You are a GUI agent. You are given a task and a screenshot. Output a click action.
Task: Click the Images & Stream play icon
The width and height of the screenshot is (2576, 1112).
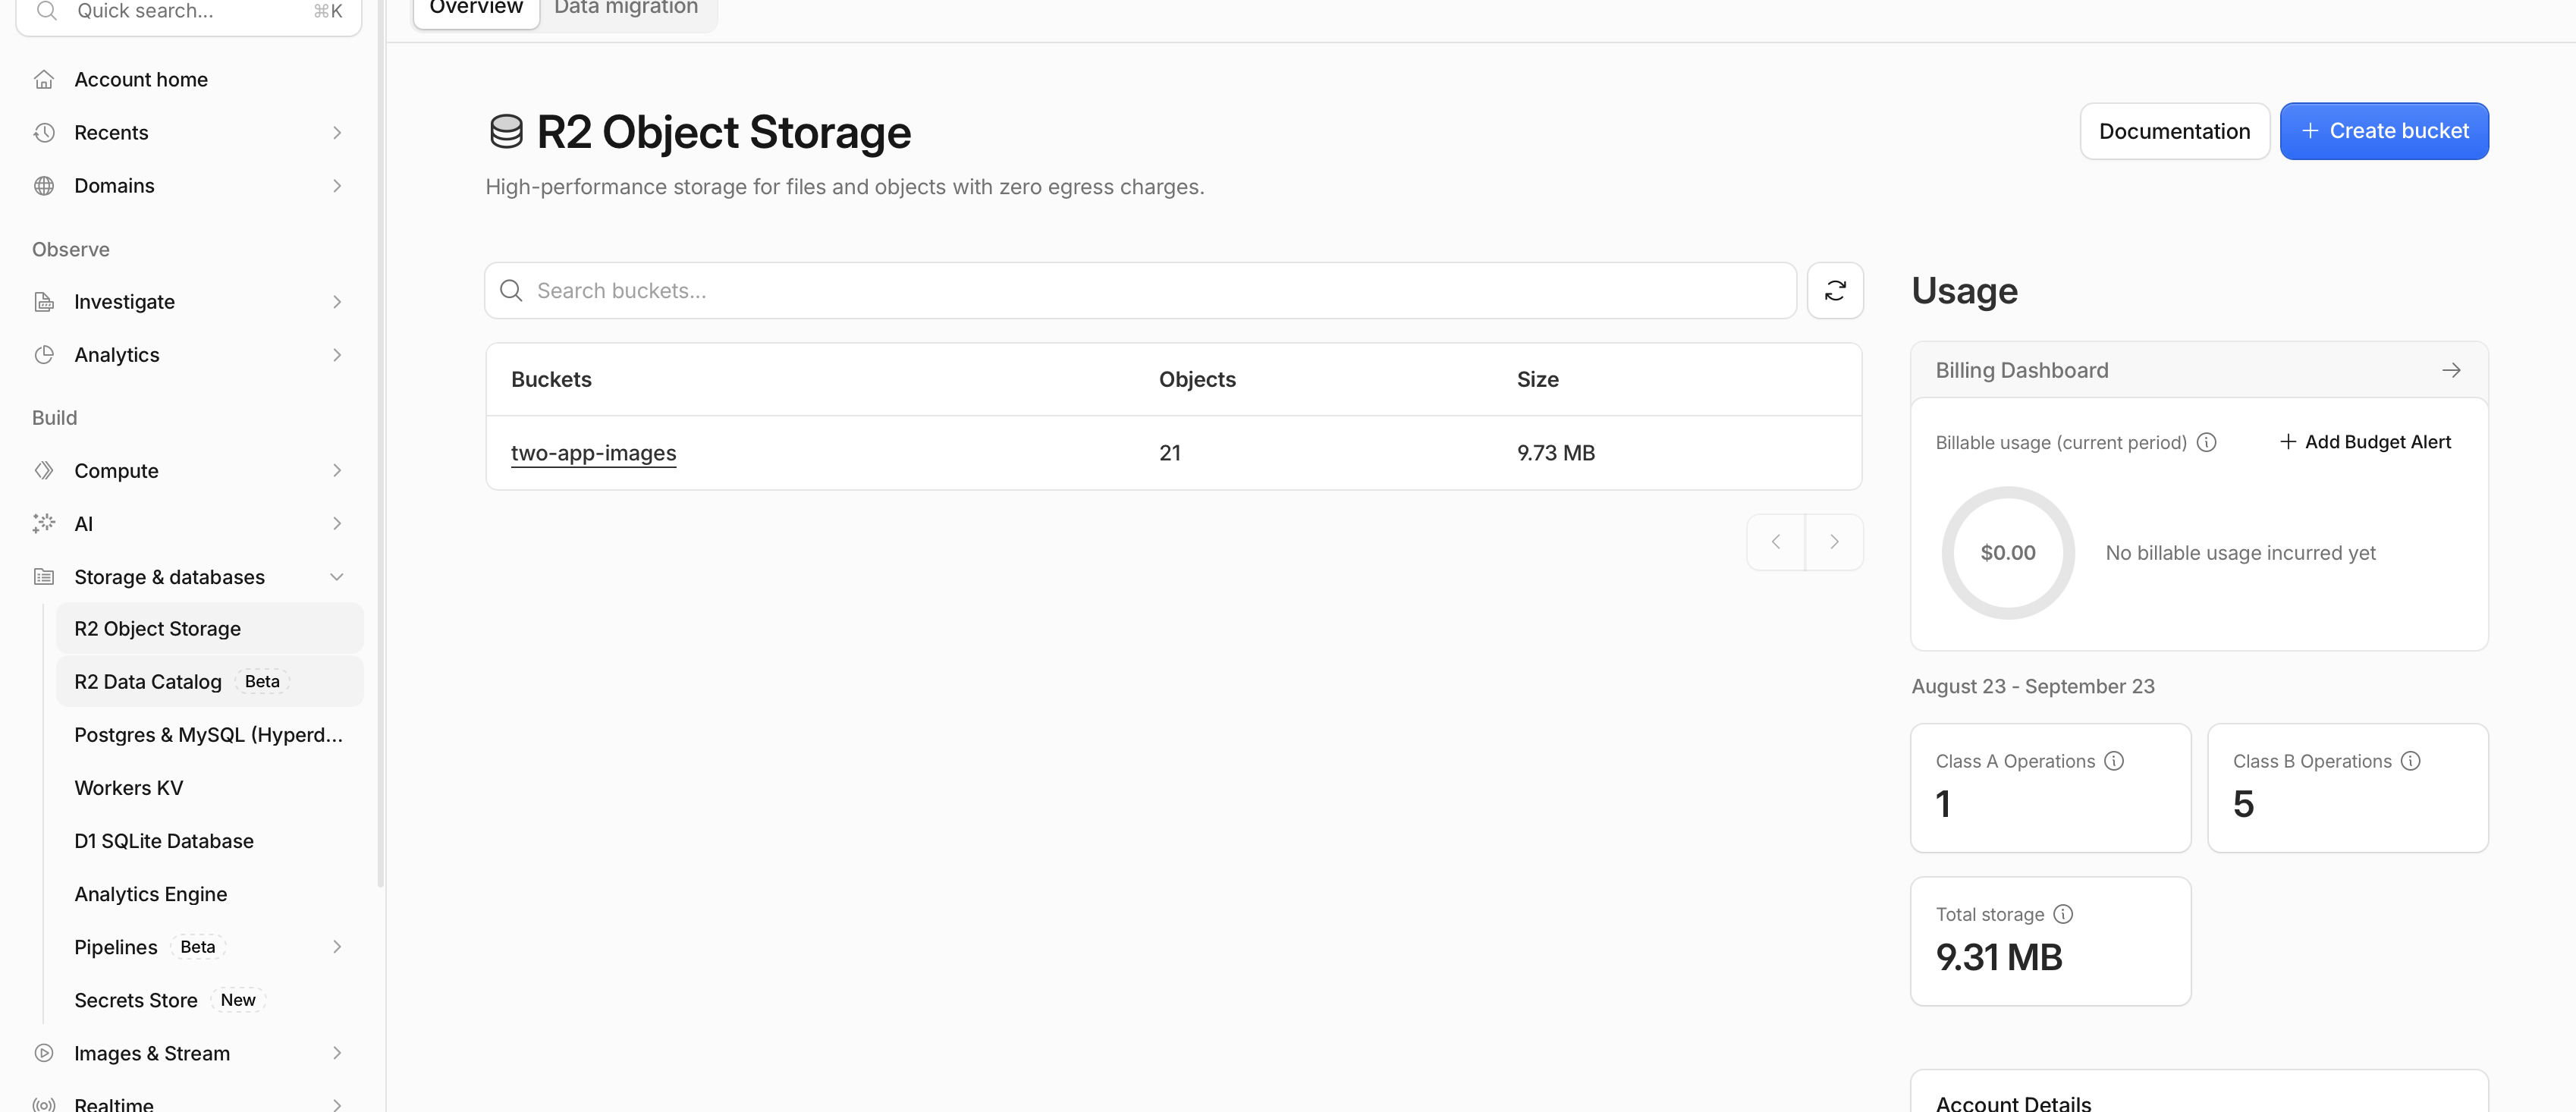pyautogui.click(x=44, y=1053)
